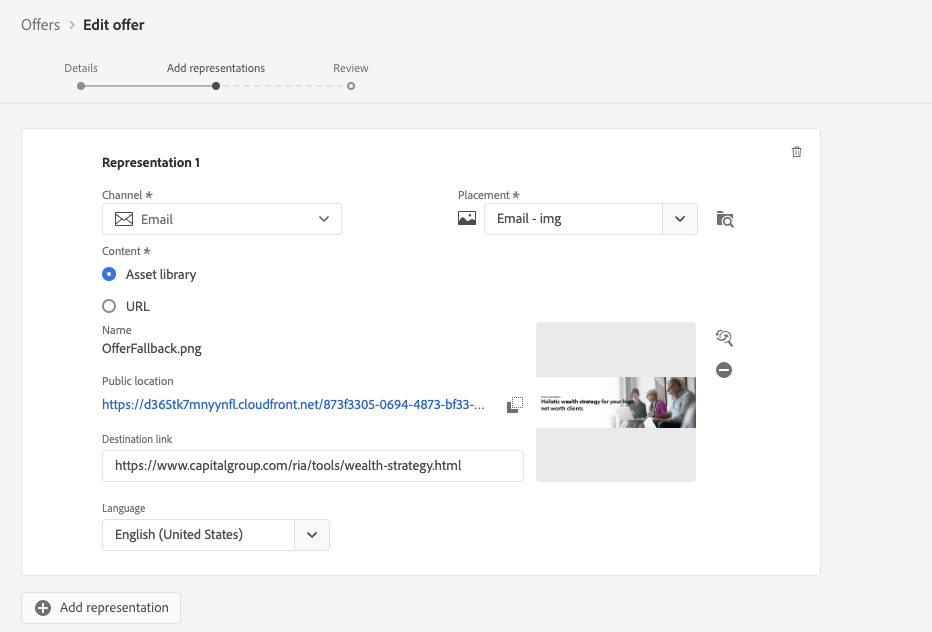Click the replace asset search icon

(724, 338)
